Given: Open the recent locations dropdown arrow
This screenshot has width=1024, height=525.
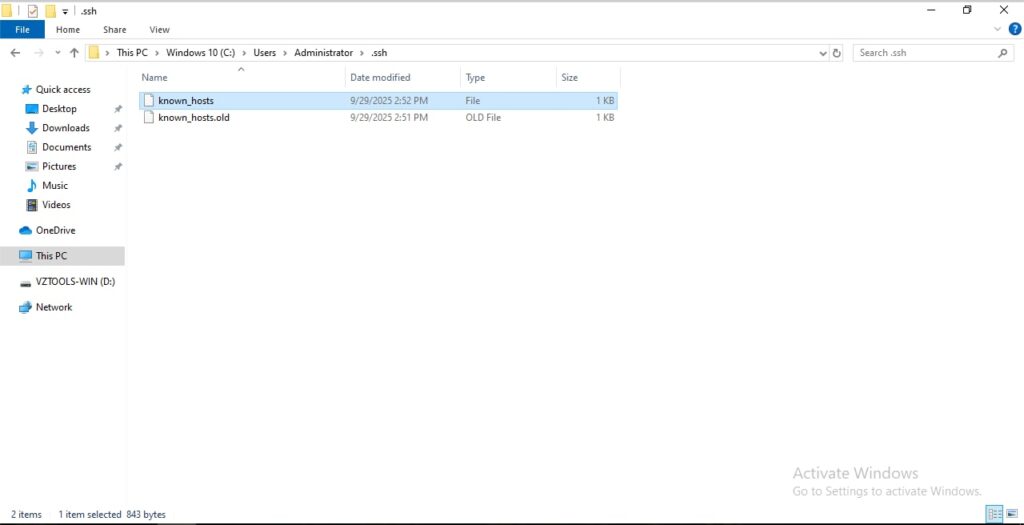Looking at the screenshot, I should 57,53.
